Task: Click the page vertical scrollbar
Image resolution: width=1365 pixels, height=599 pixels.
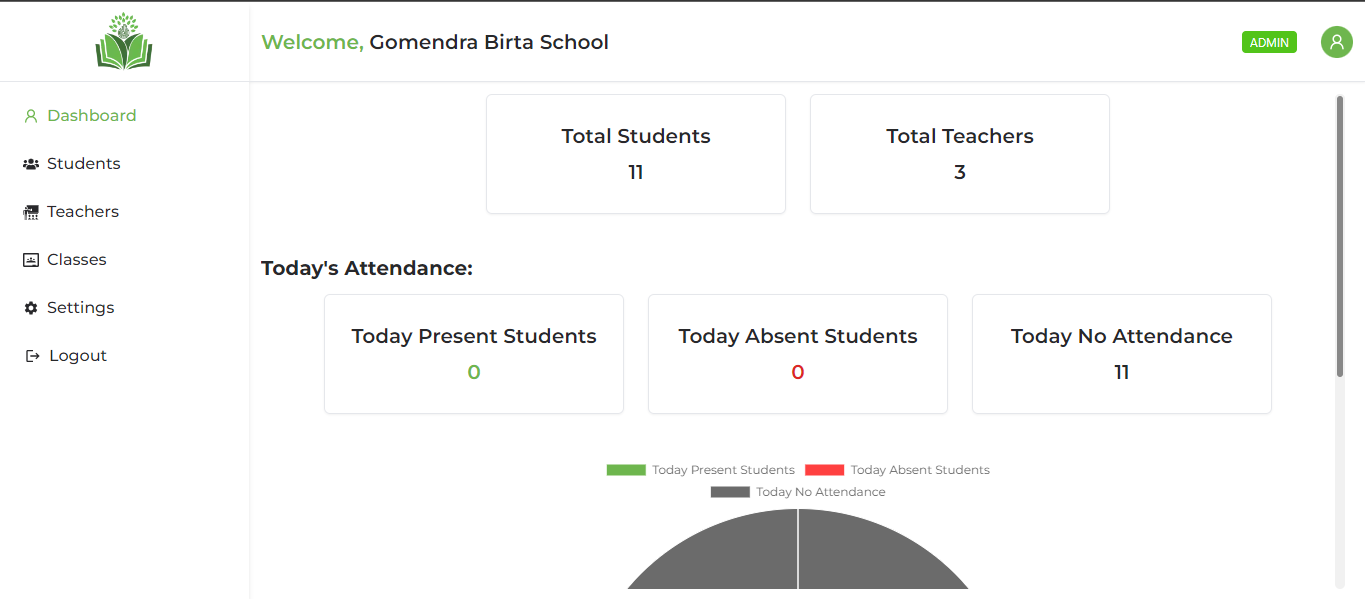Action: [1340, 236]
